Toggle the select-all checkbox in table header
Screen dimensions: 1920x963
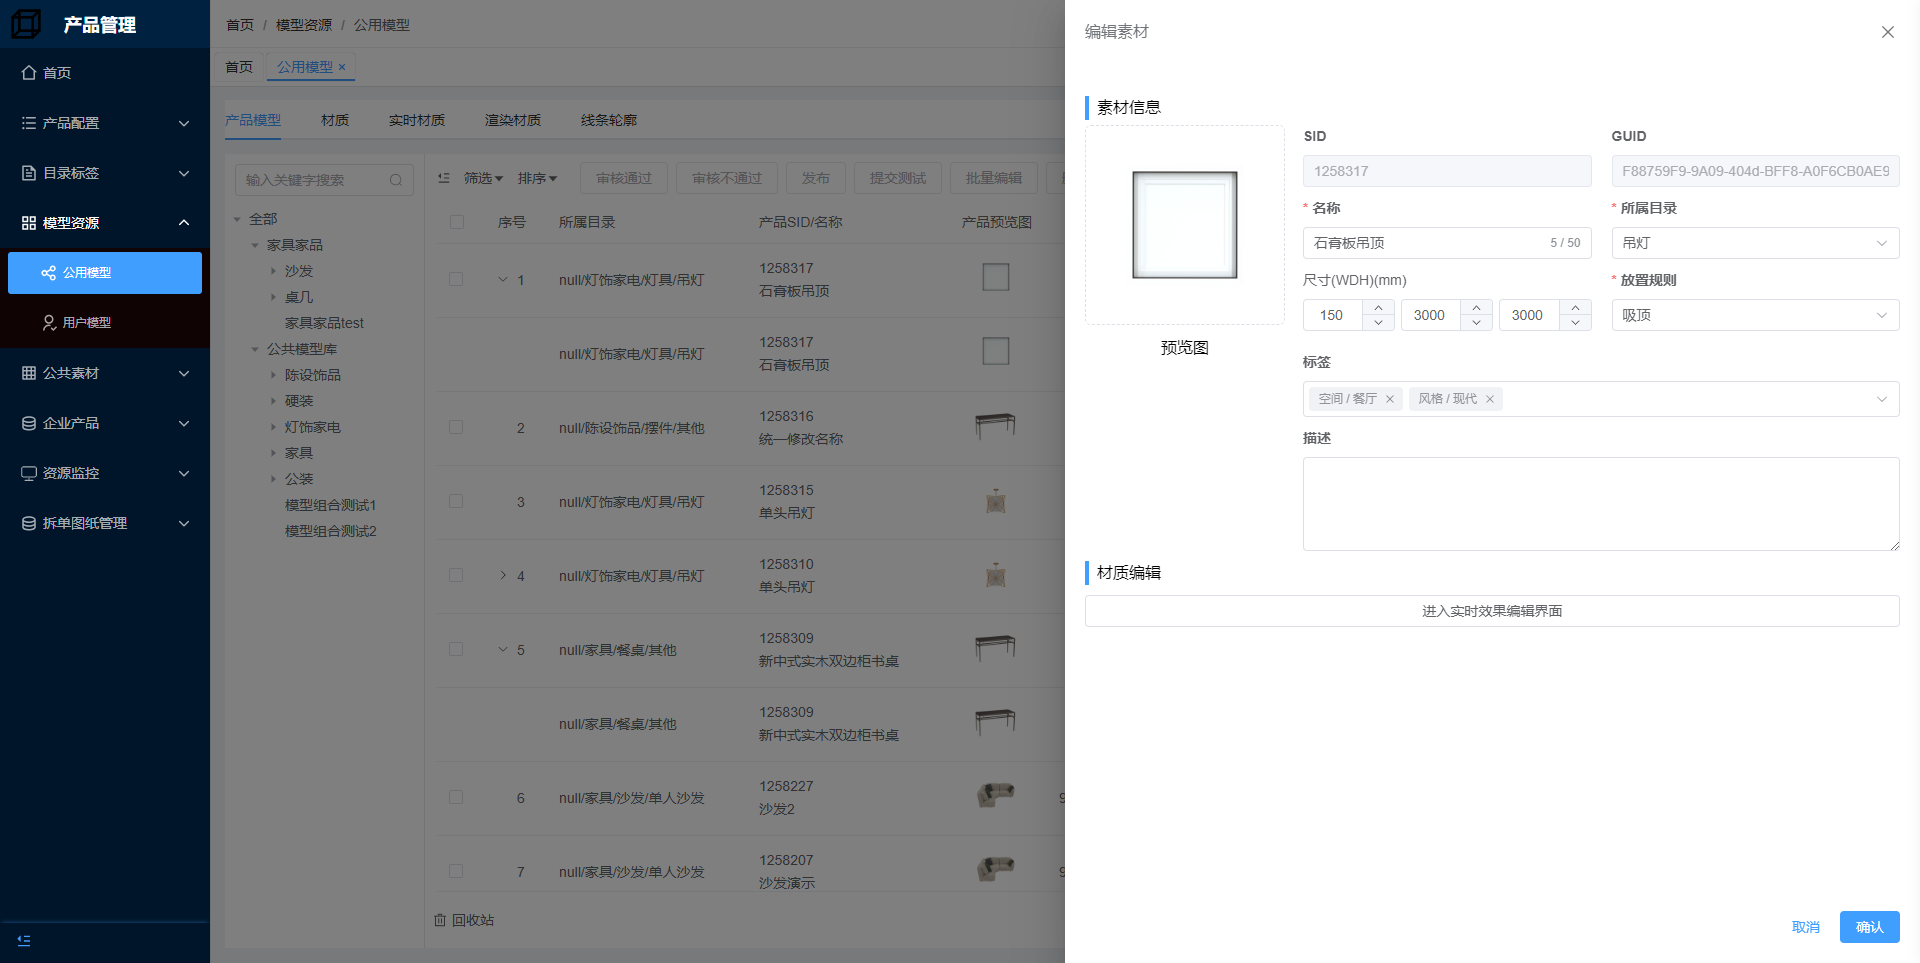pyautogui.click(x=457, y=222)
